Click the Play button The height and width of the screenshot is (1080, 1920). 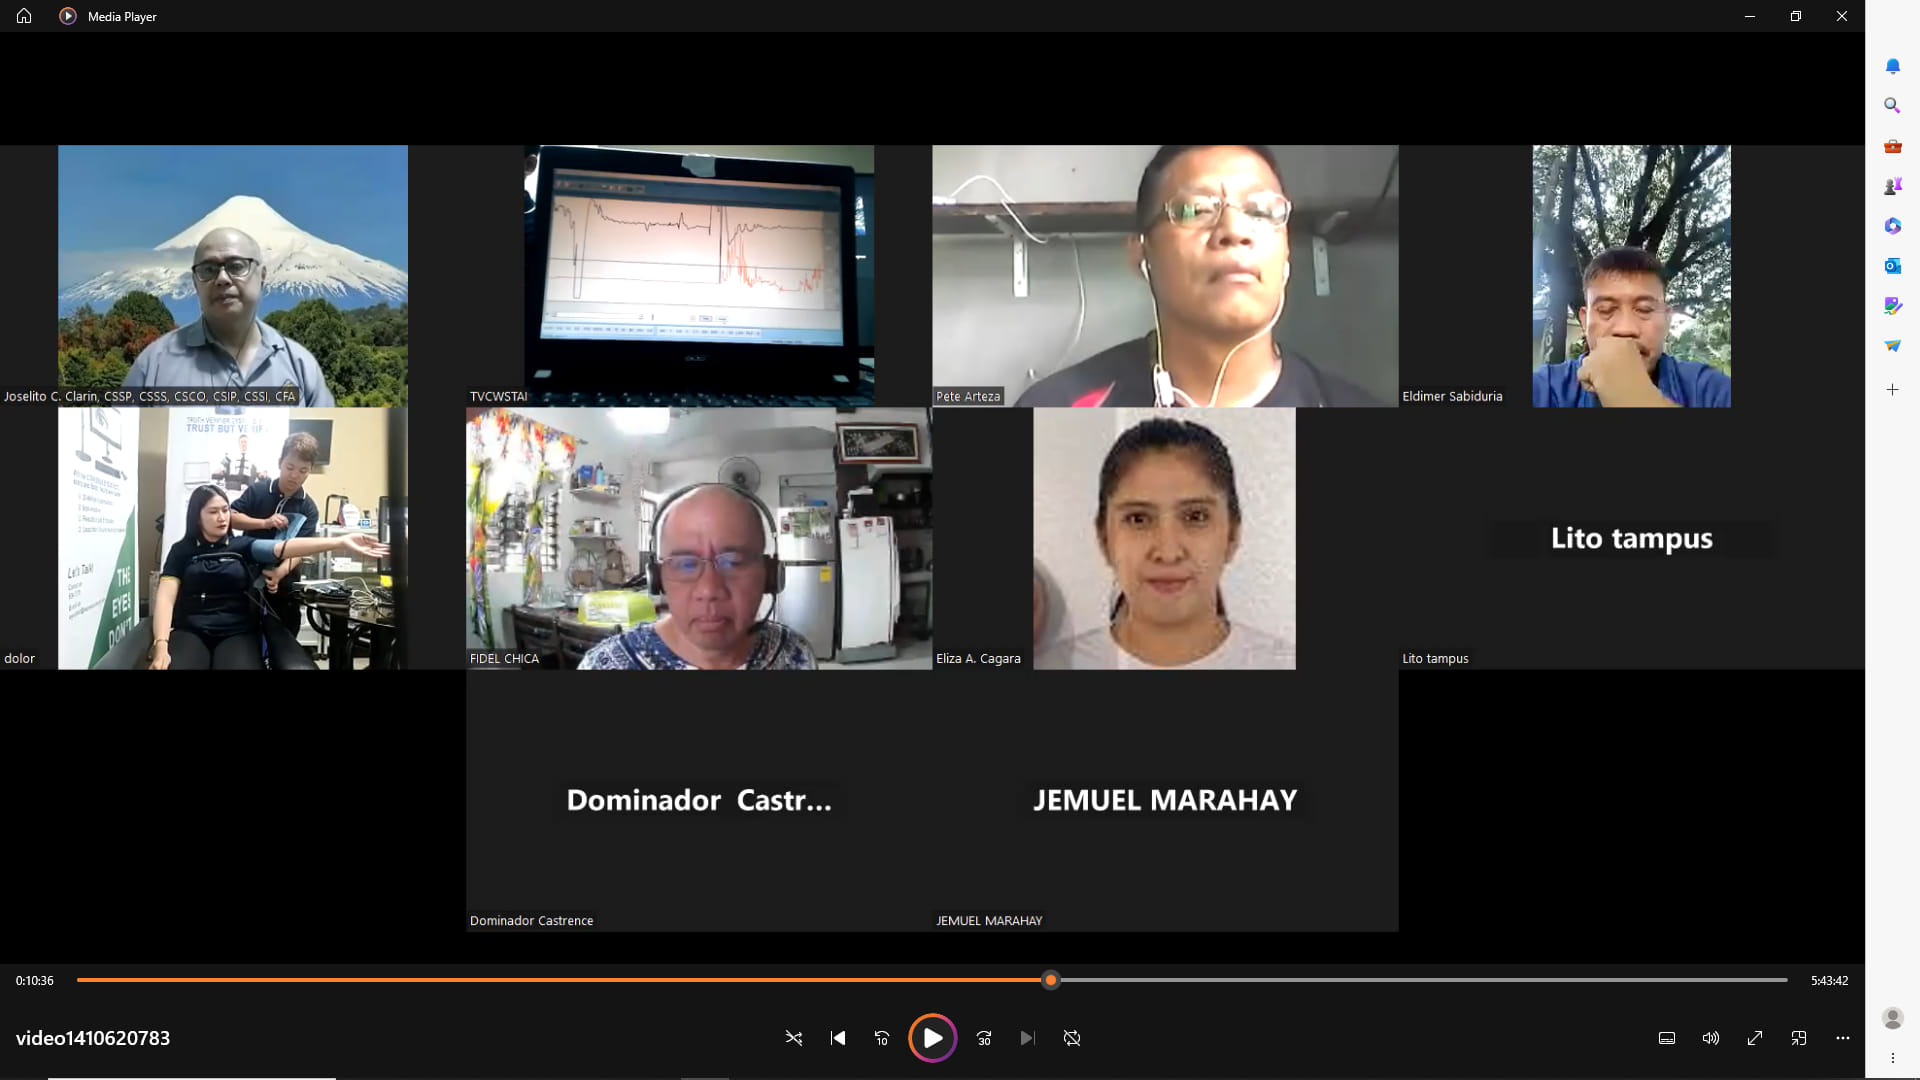coord(932,1038)
